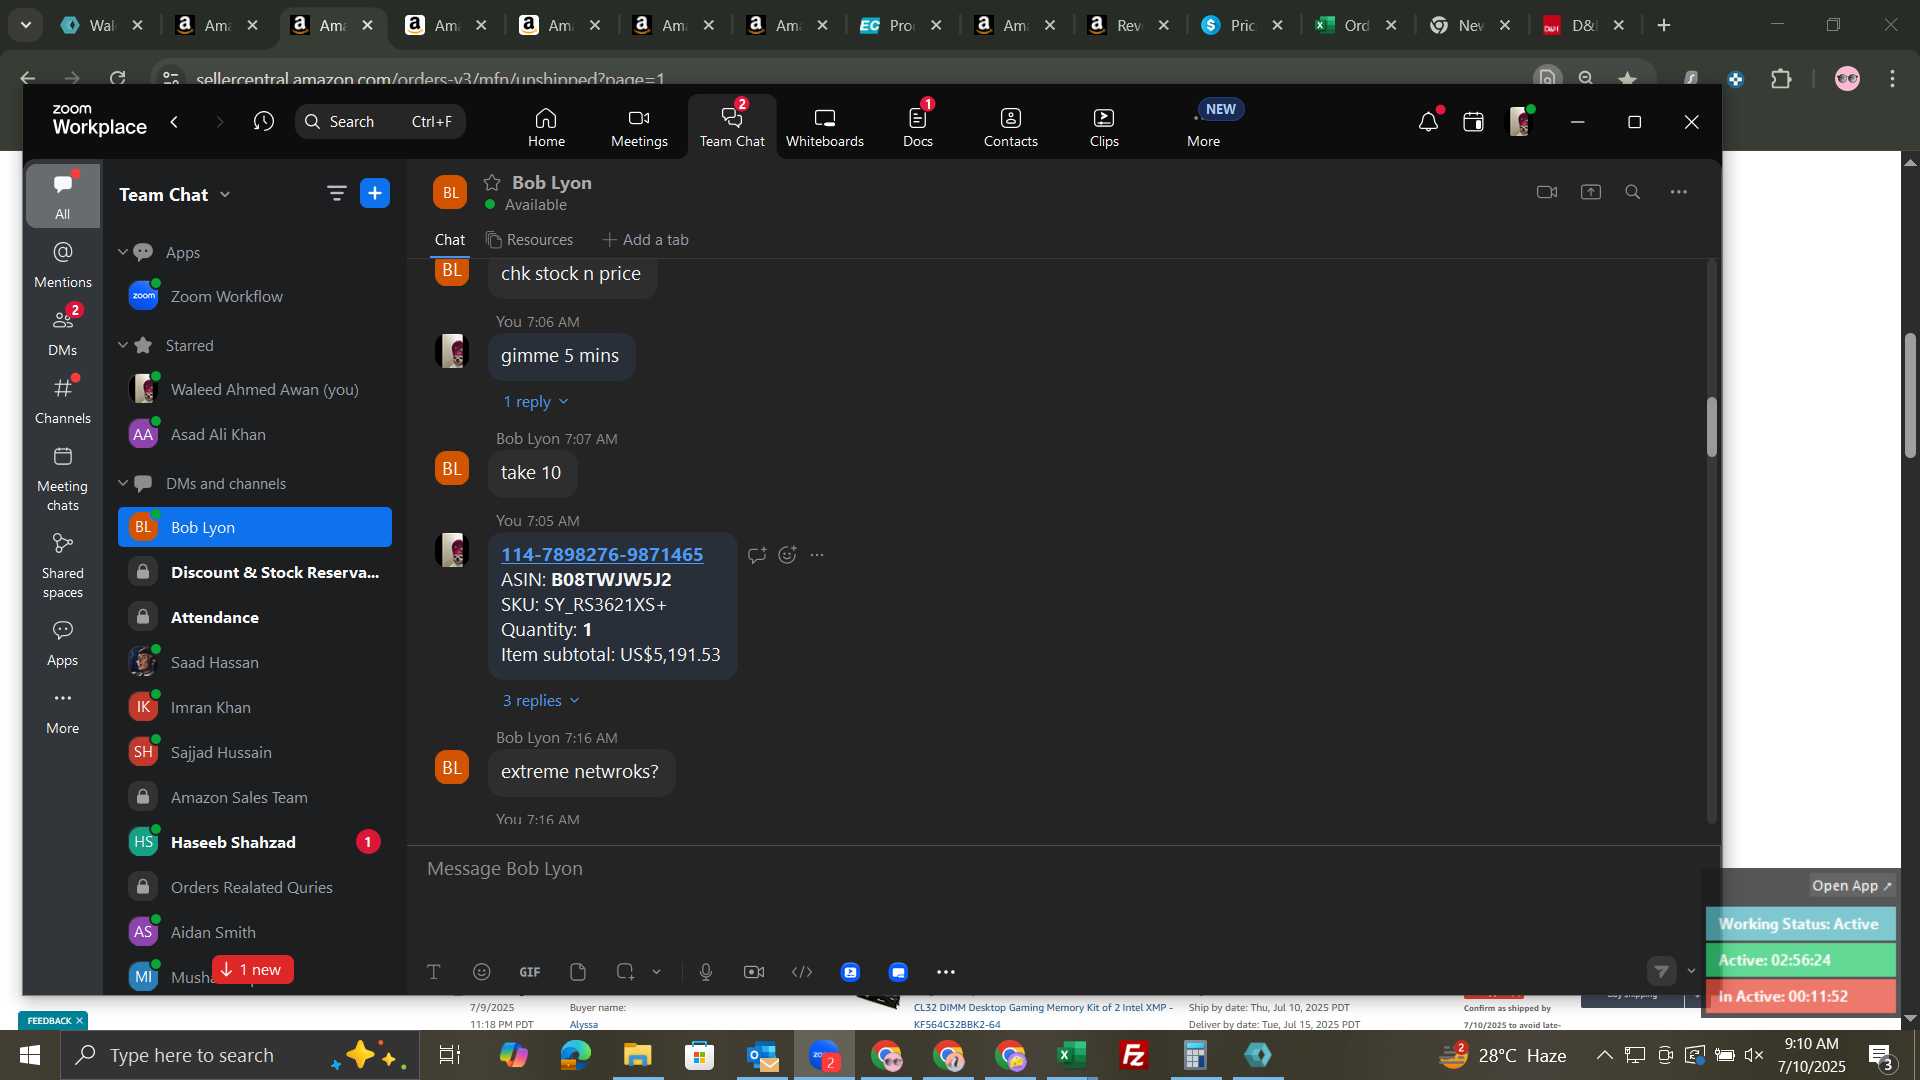Open the send options dropdown arrow
Viewport: 1920px width, 1080px height.
click(x=1691, y=971)
